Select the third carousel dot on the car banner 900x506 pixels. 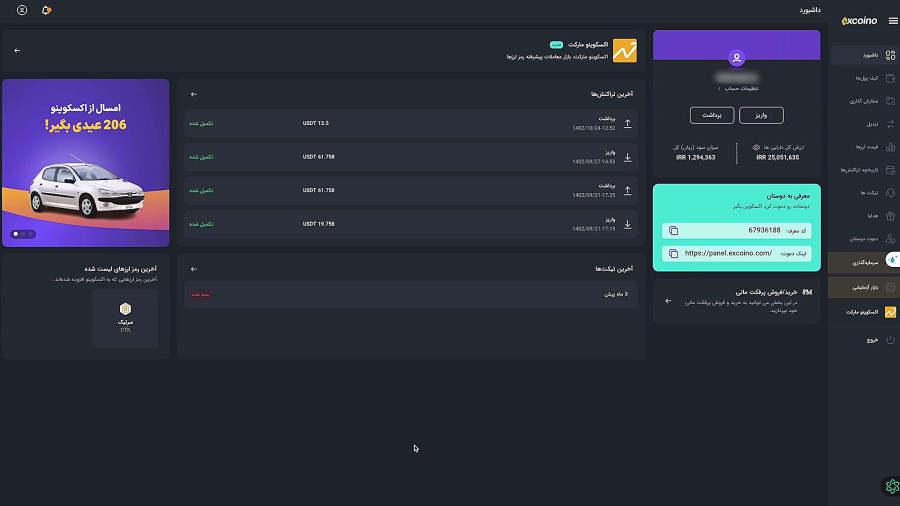coord(31,234)
